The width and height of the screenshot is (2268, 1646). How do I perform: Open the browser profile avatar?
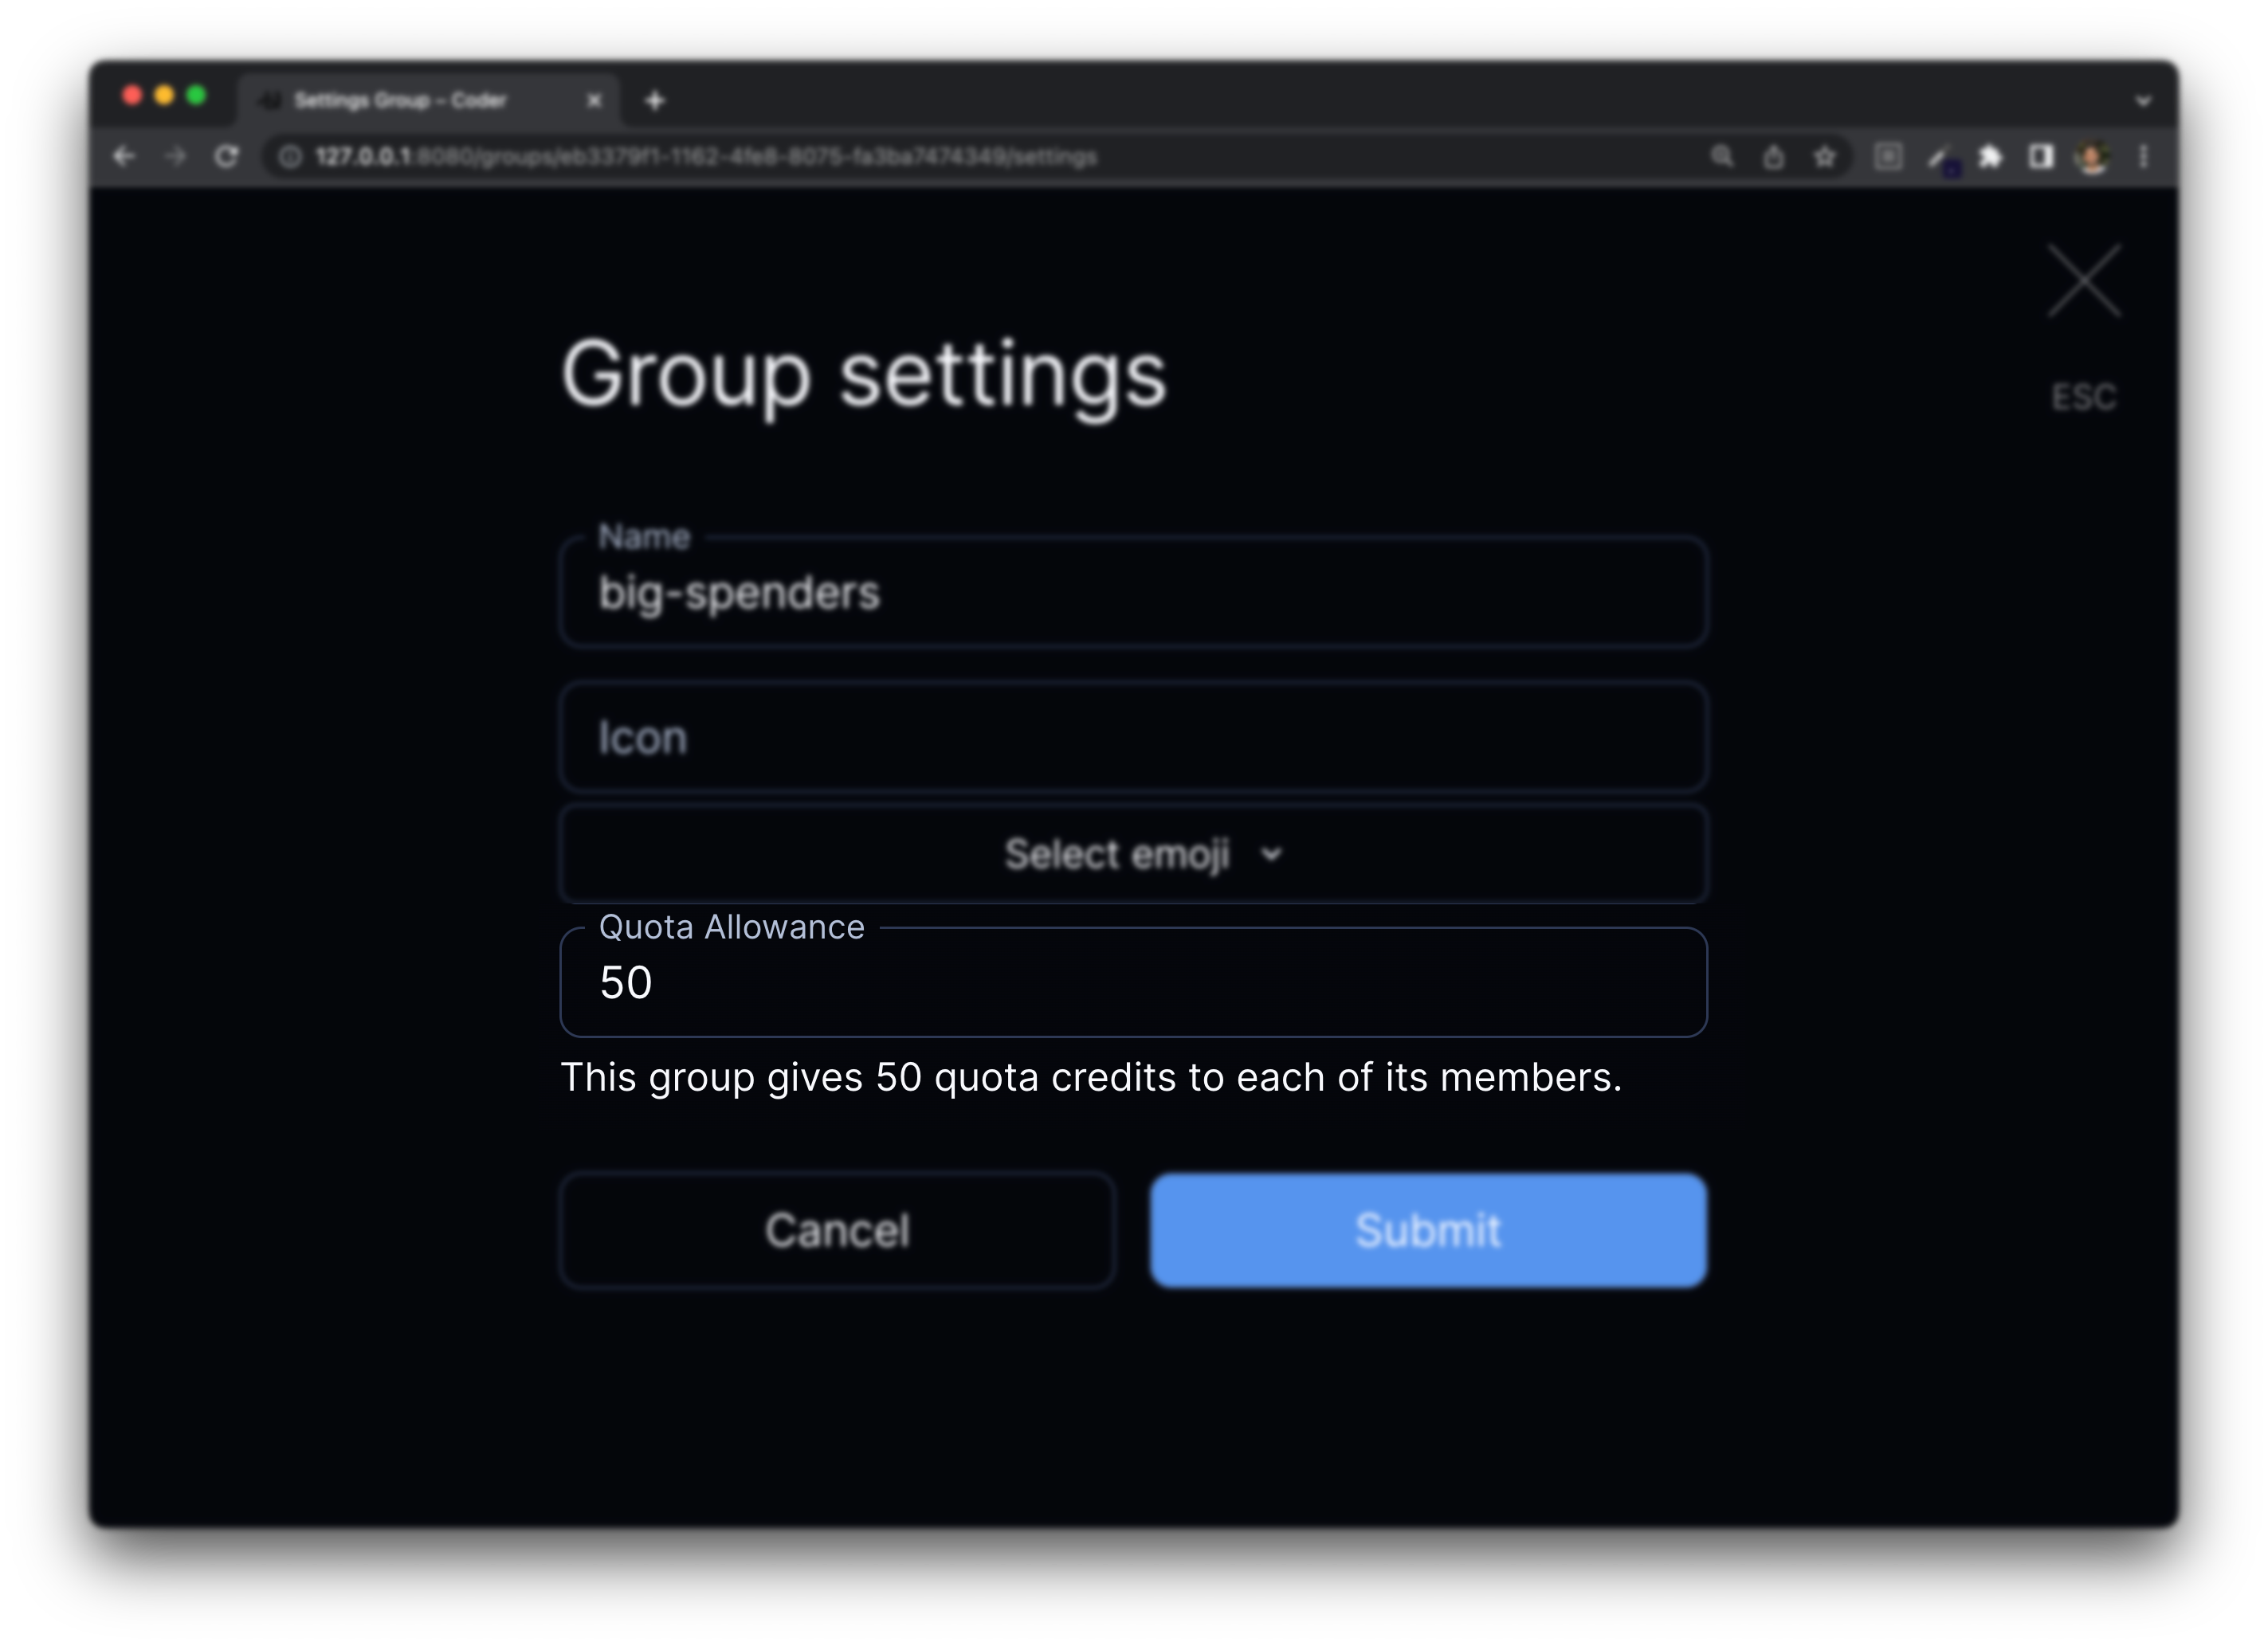(x=2091, y=157)
